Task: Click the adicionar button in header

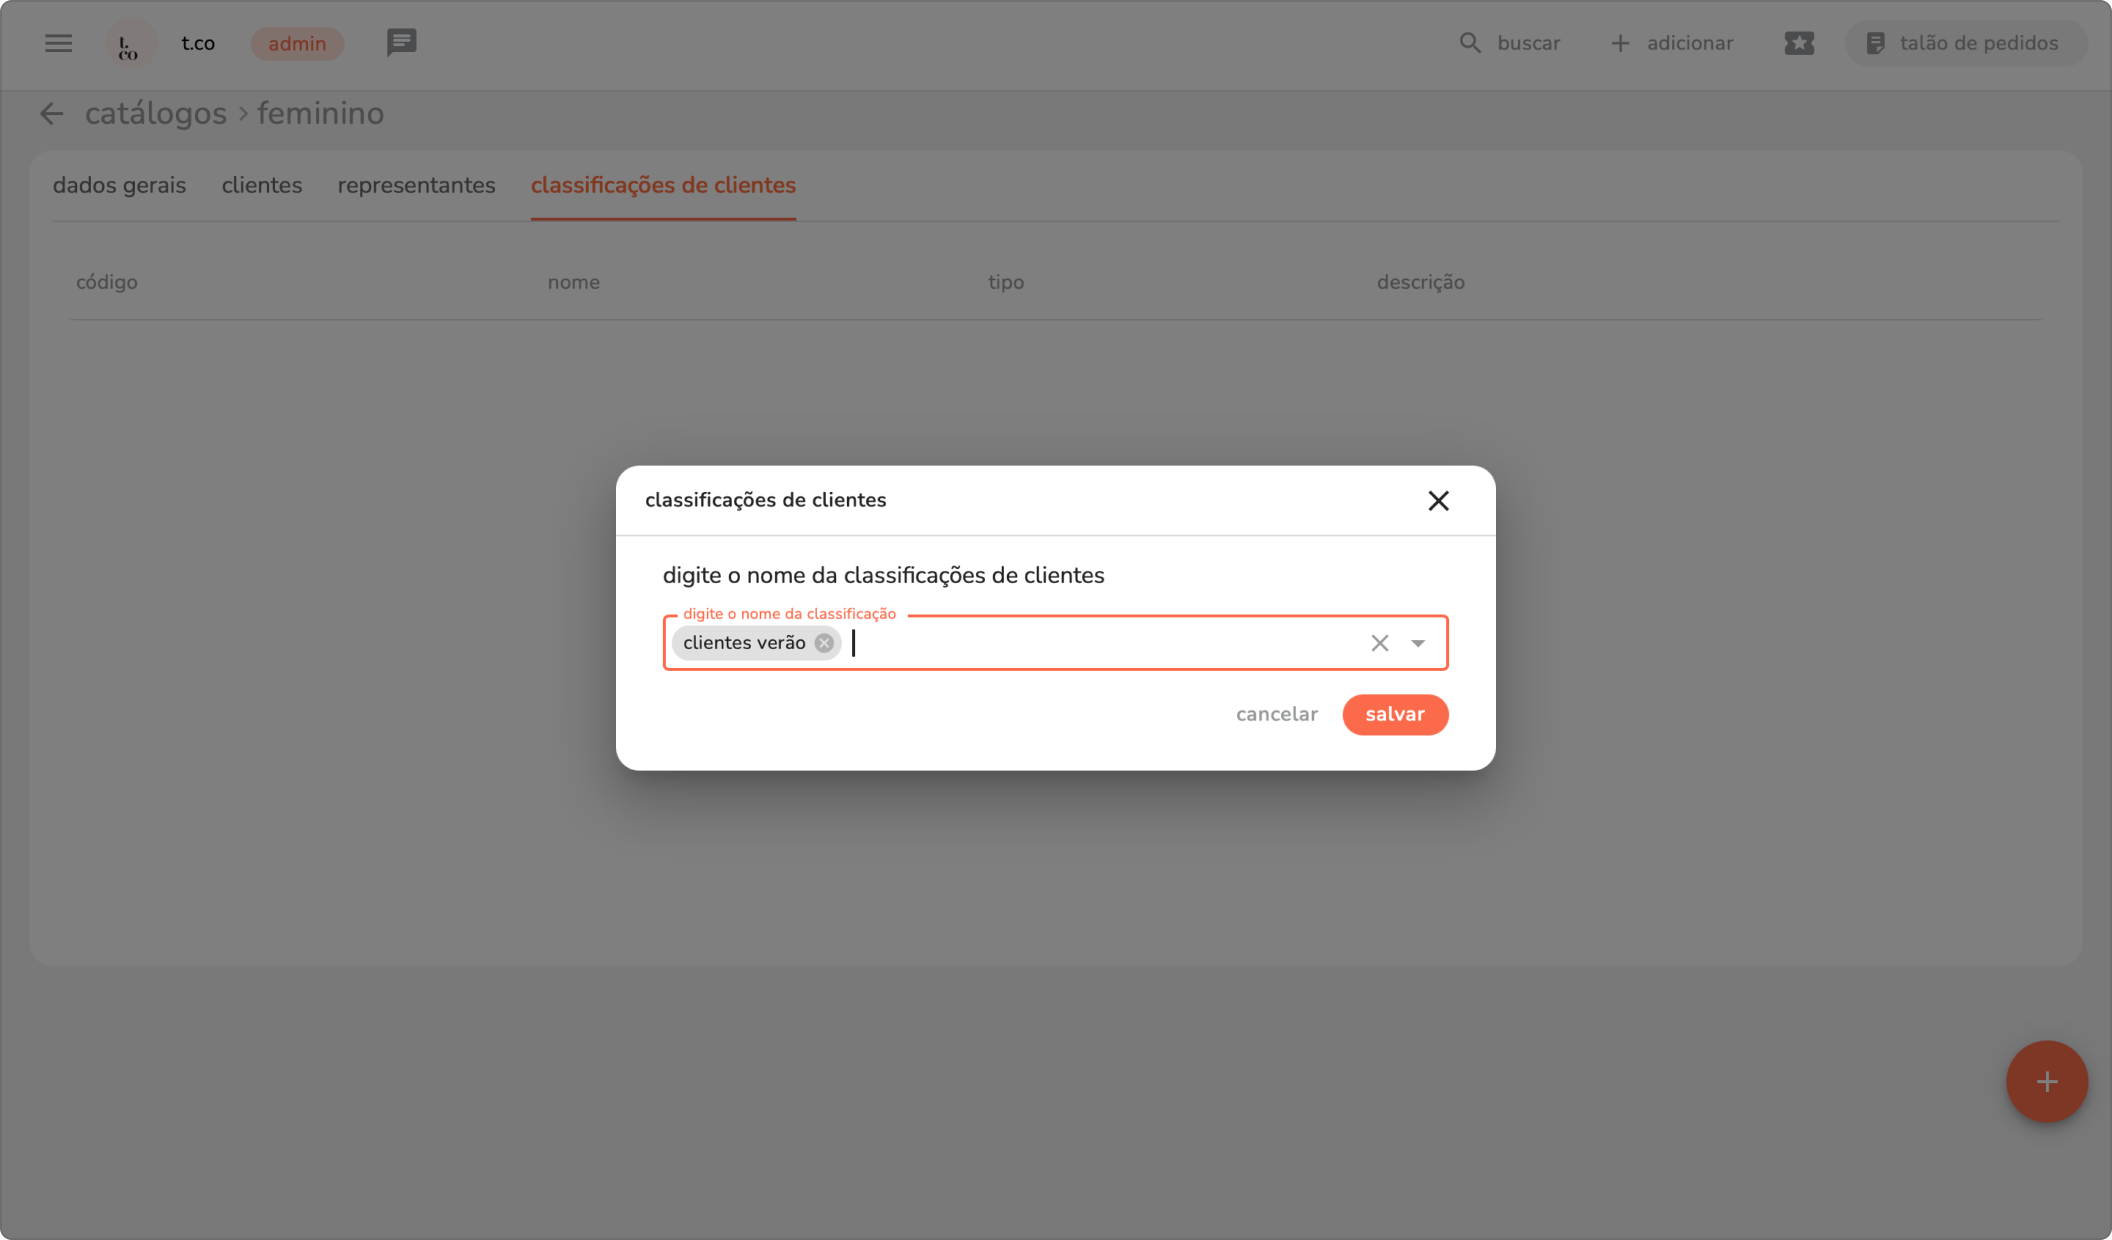Action: click(1672, 43)
